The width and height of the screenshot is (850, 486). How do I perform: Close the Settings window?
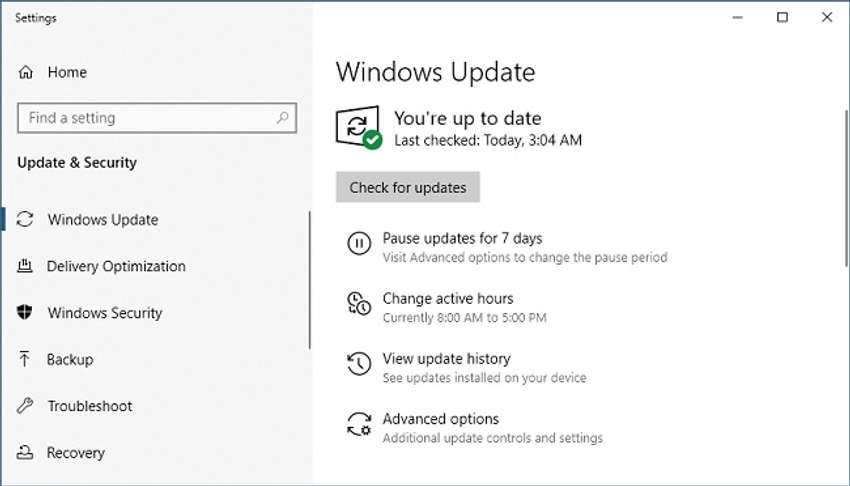coord(827,17)
